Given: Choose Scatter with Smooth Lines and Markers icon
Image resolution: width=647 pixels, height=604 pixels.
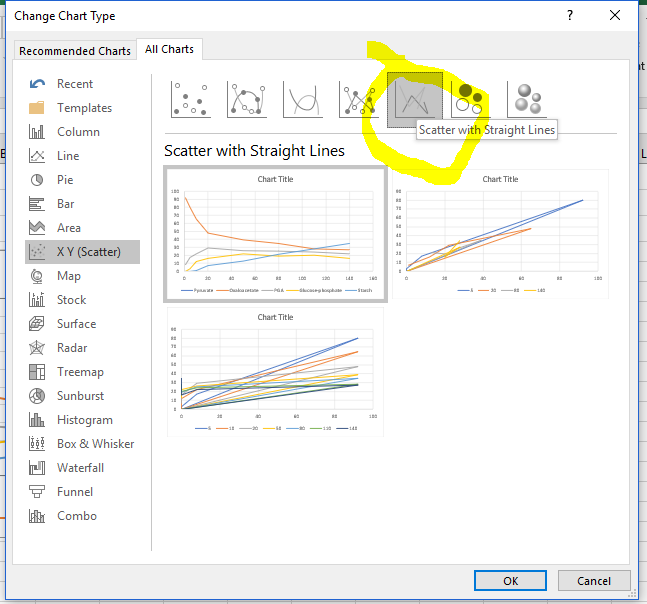Looking at the screenshot, I should pos(247,99).
